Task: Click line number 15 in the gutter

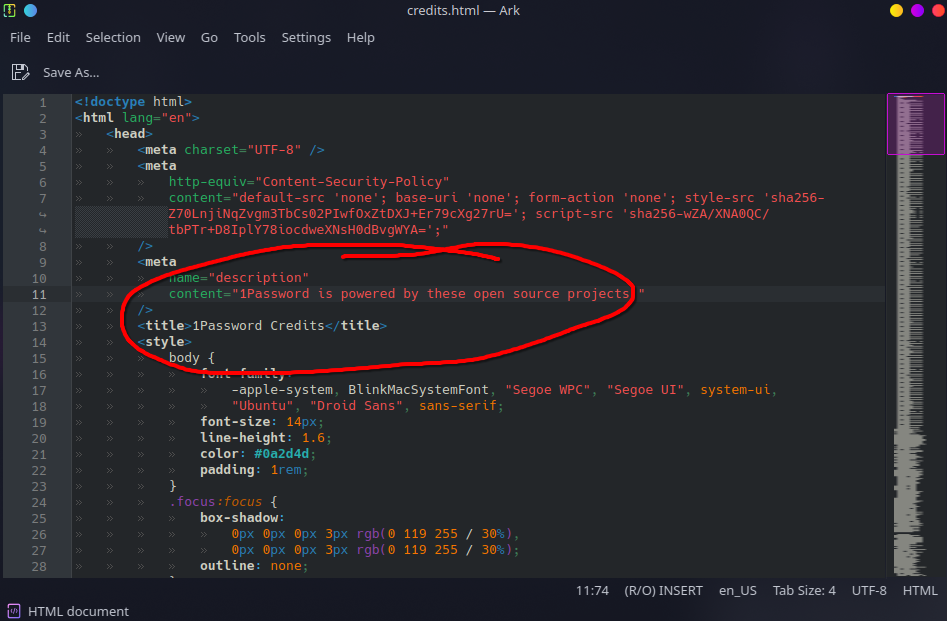Action: point(41,357)
